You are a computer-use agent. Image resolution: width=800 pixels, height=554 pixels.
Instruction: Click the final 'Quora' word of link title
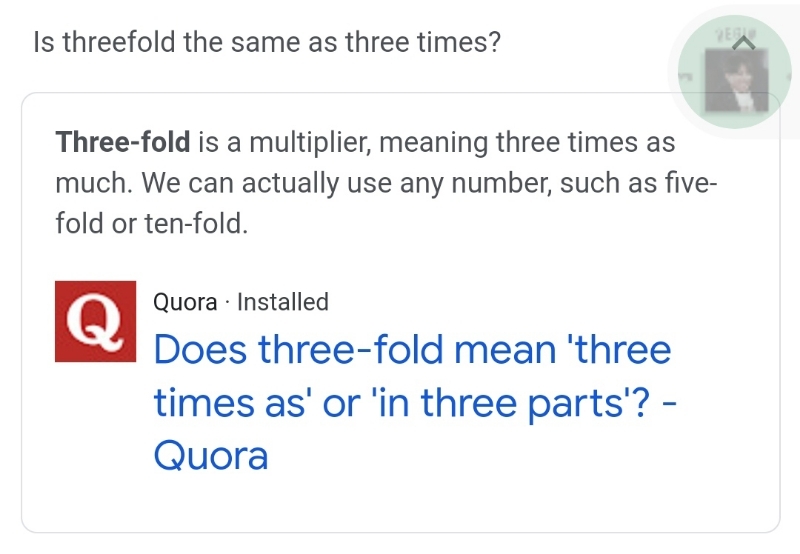[211, 456]
